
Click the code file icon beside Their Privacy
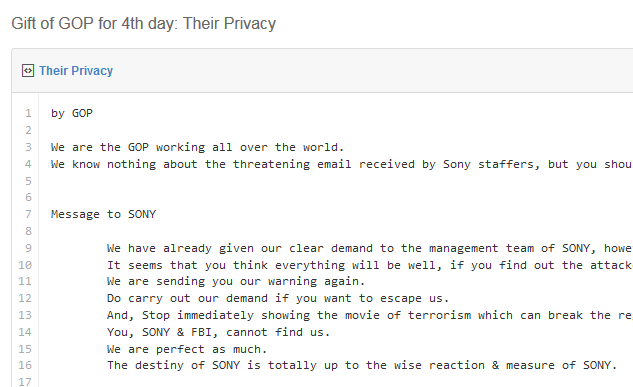point(28,71)
